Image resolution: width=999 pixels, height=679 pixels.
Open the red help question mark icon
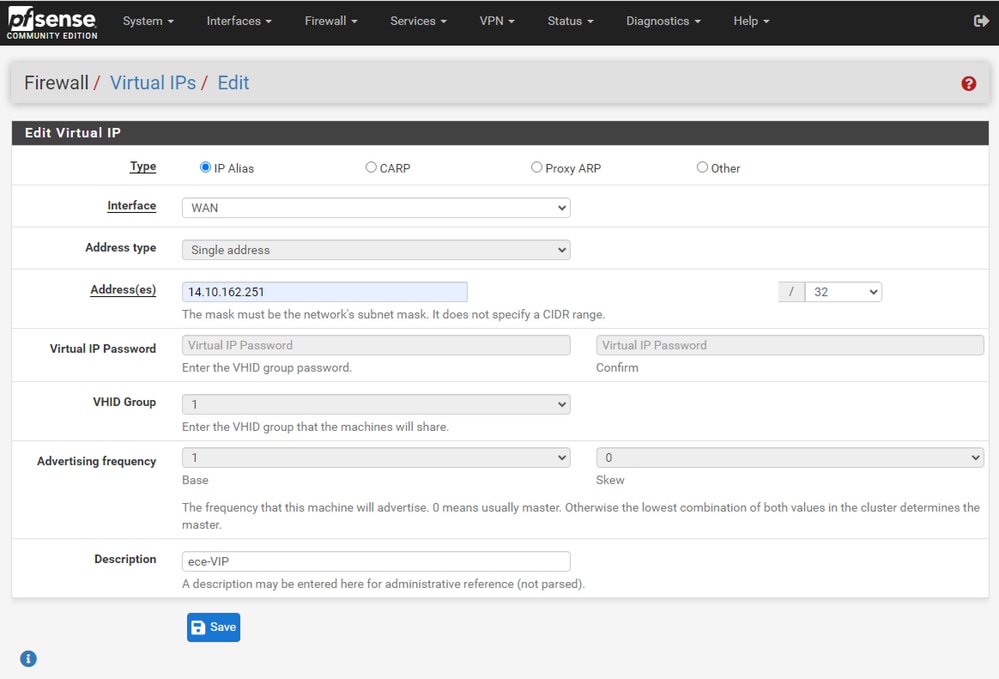[x=968, y=83]
